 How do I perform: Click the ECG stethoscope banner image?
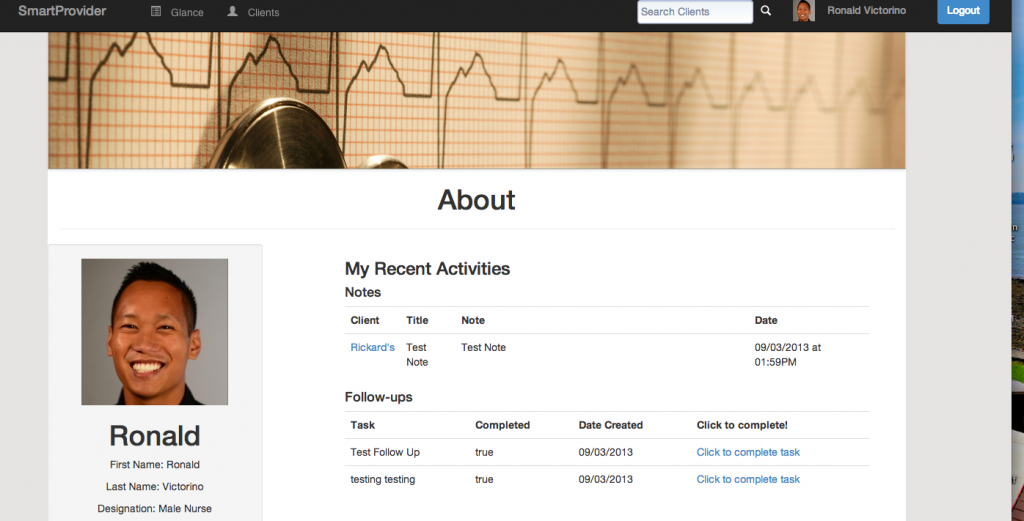coord(477,101)
